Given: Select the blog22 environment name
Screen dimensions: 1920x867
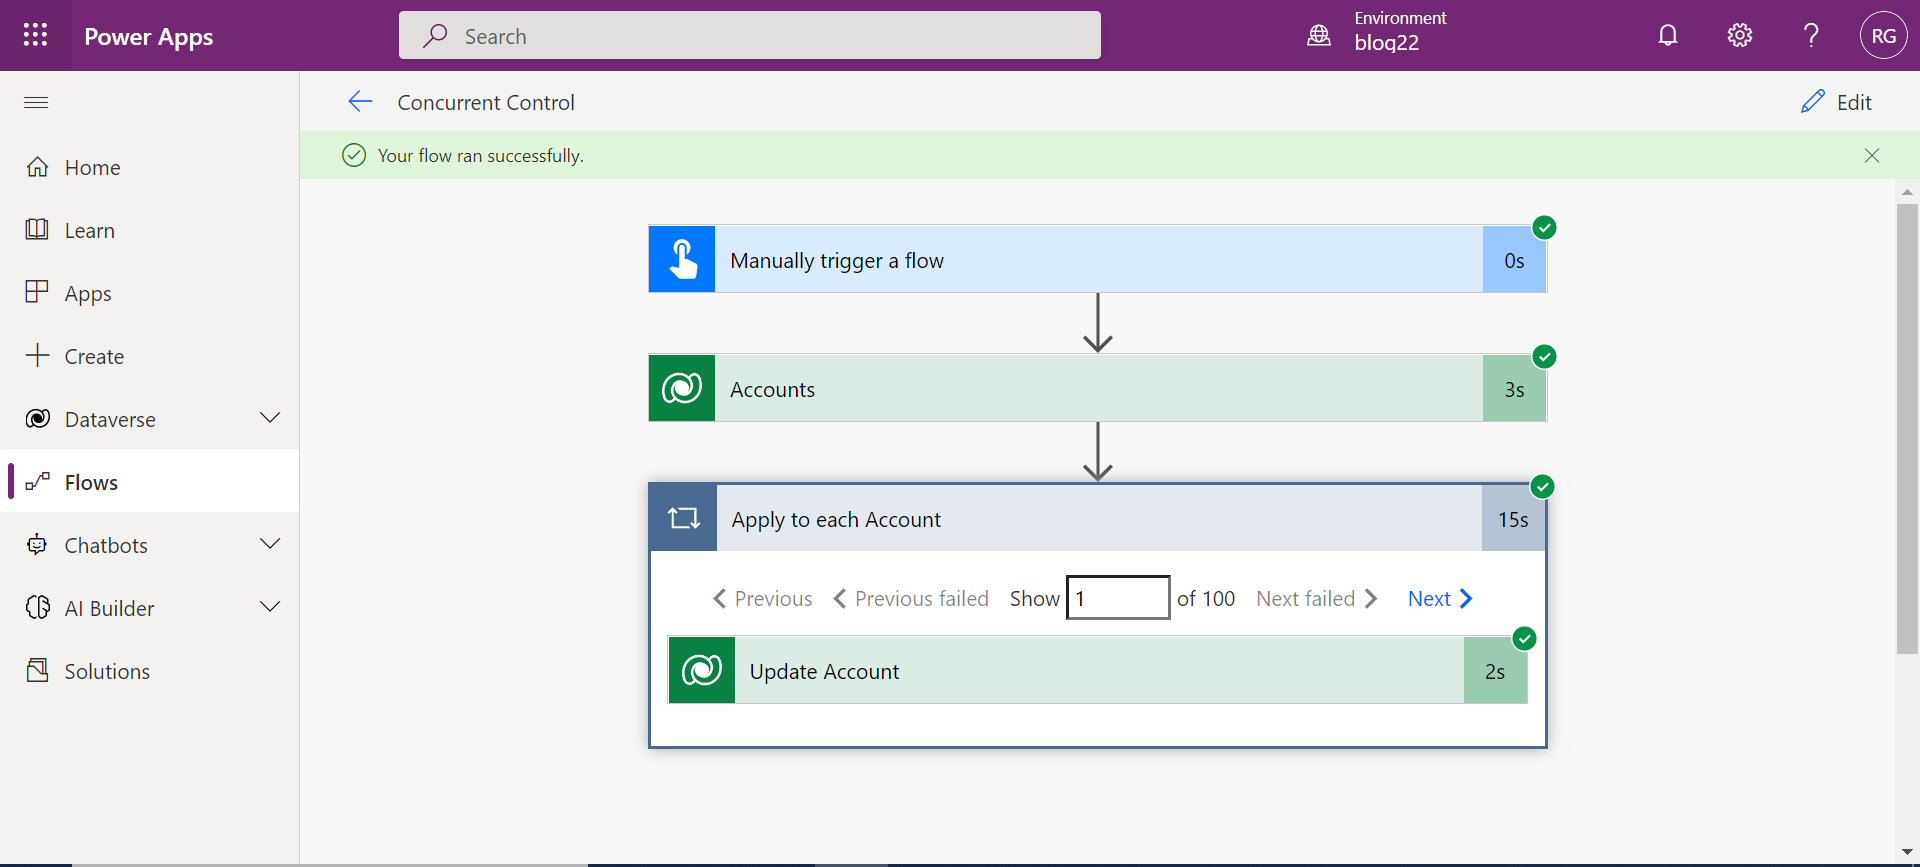Looking at the screenshot, I should tap(1386, 43).
